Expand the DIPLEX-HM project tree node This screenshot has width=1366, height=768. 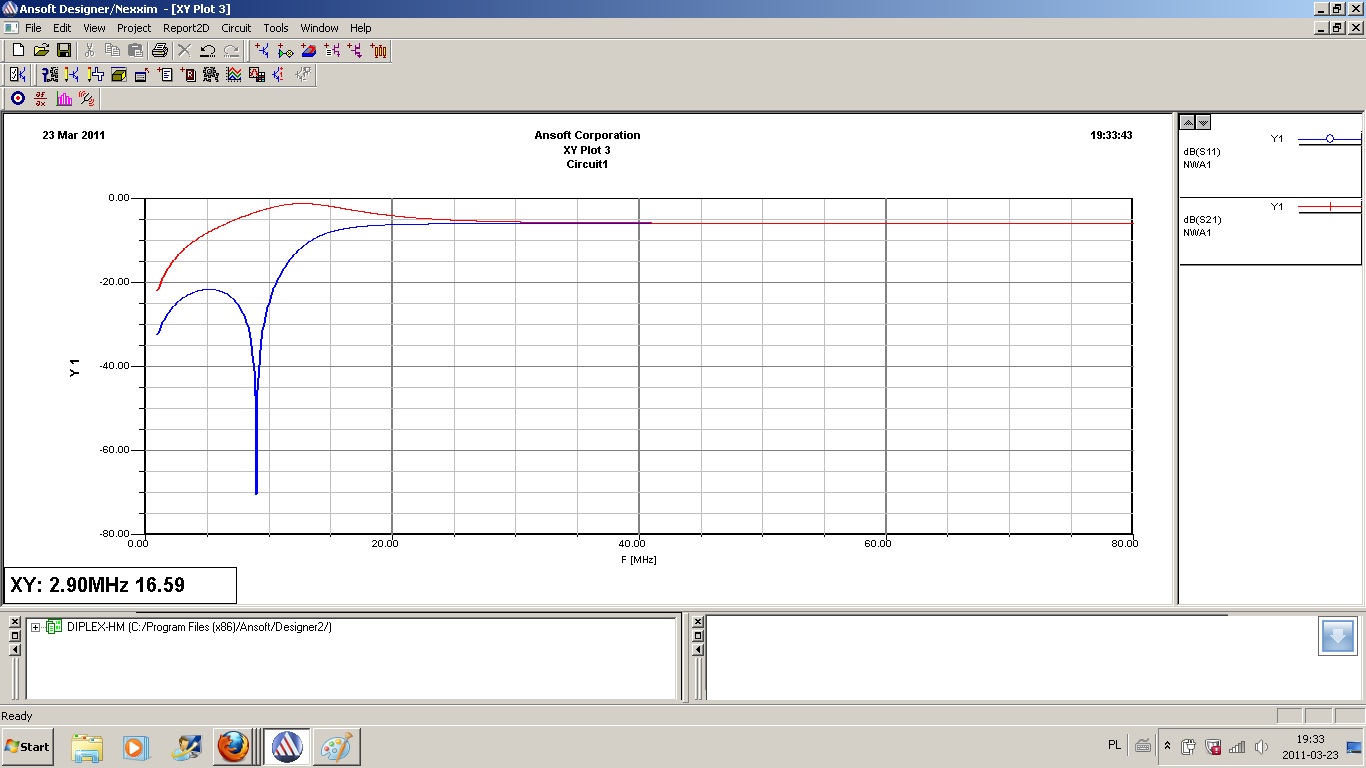[x=36, y=627]
